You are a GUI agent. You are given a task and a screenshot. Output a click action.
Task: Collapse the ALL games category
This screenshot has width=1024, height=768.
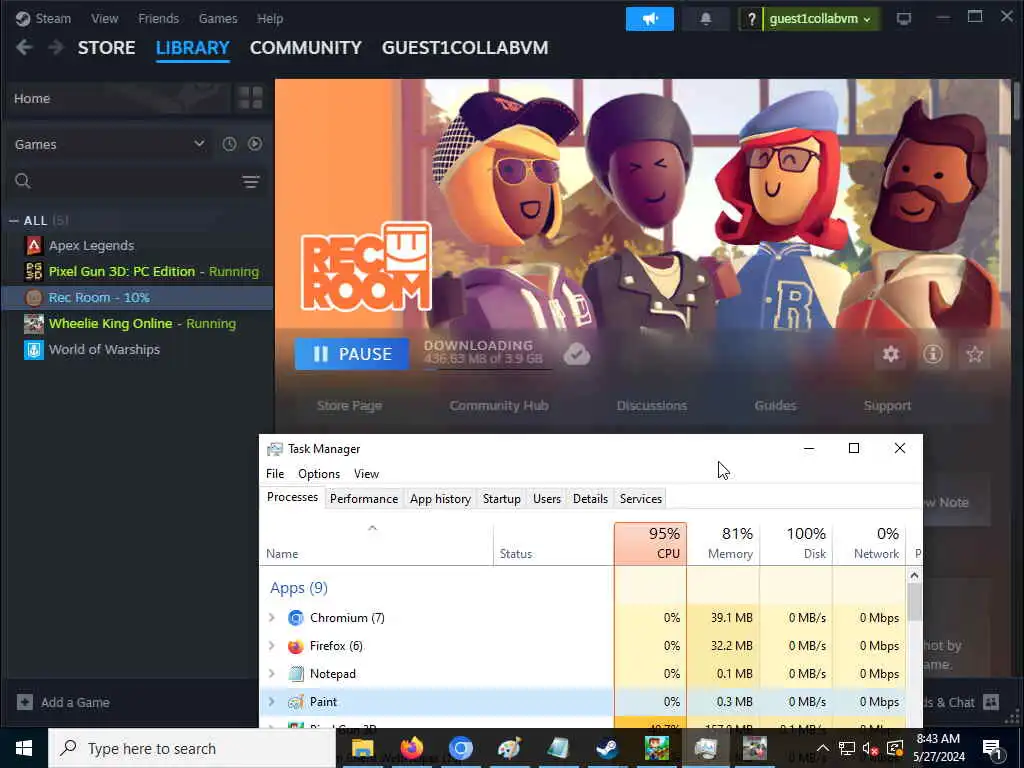click(13, 221)
